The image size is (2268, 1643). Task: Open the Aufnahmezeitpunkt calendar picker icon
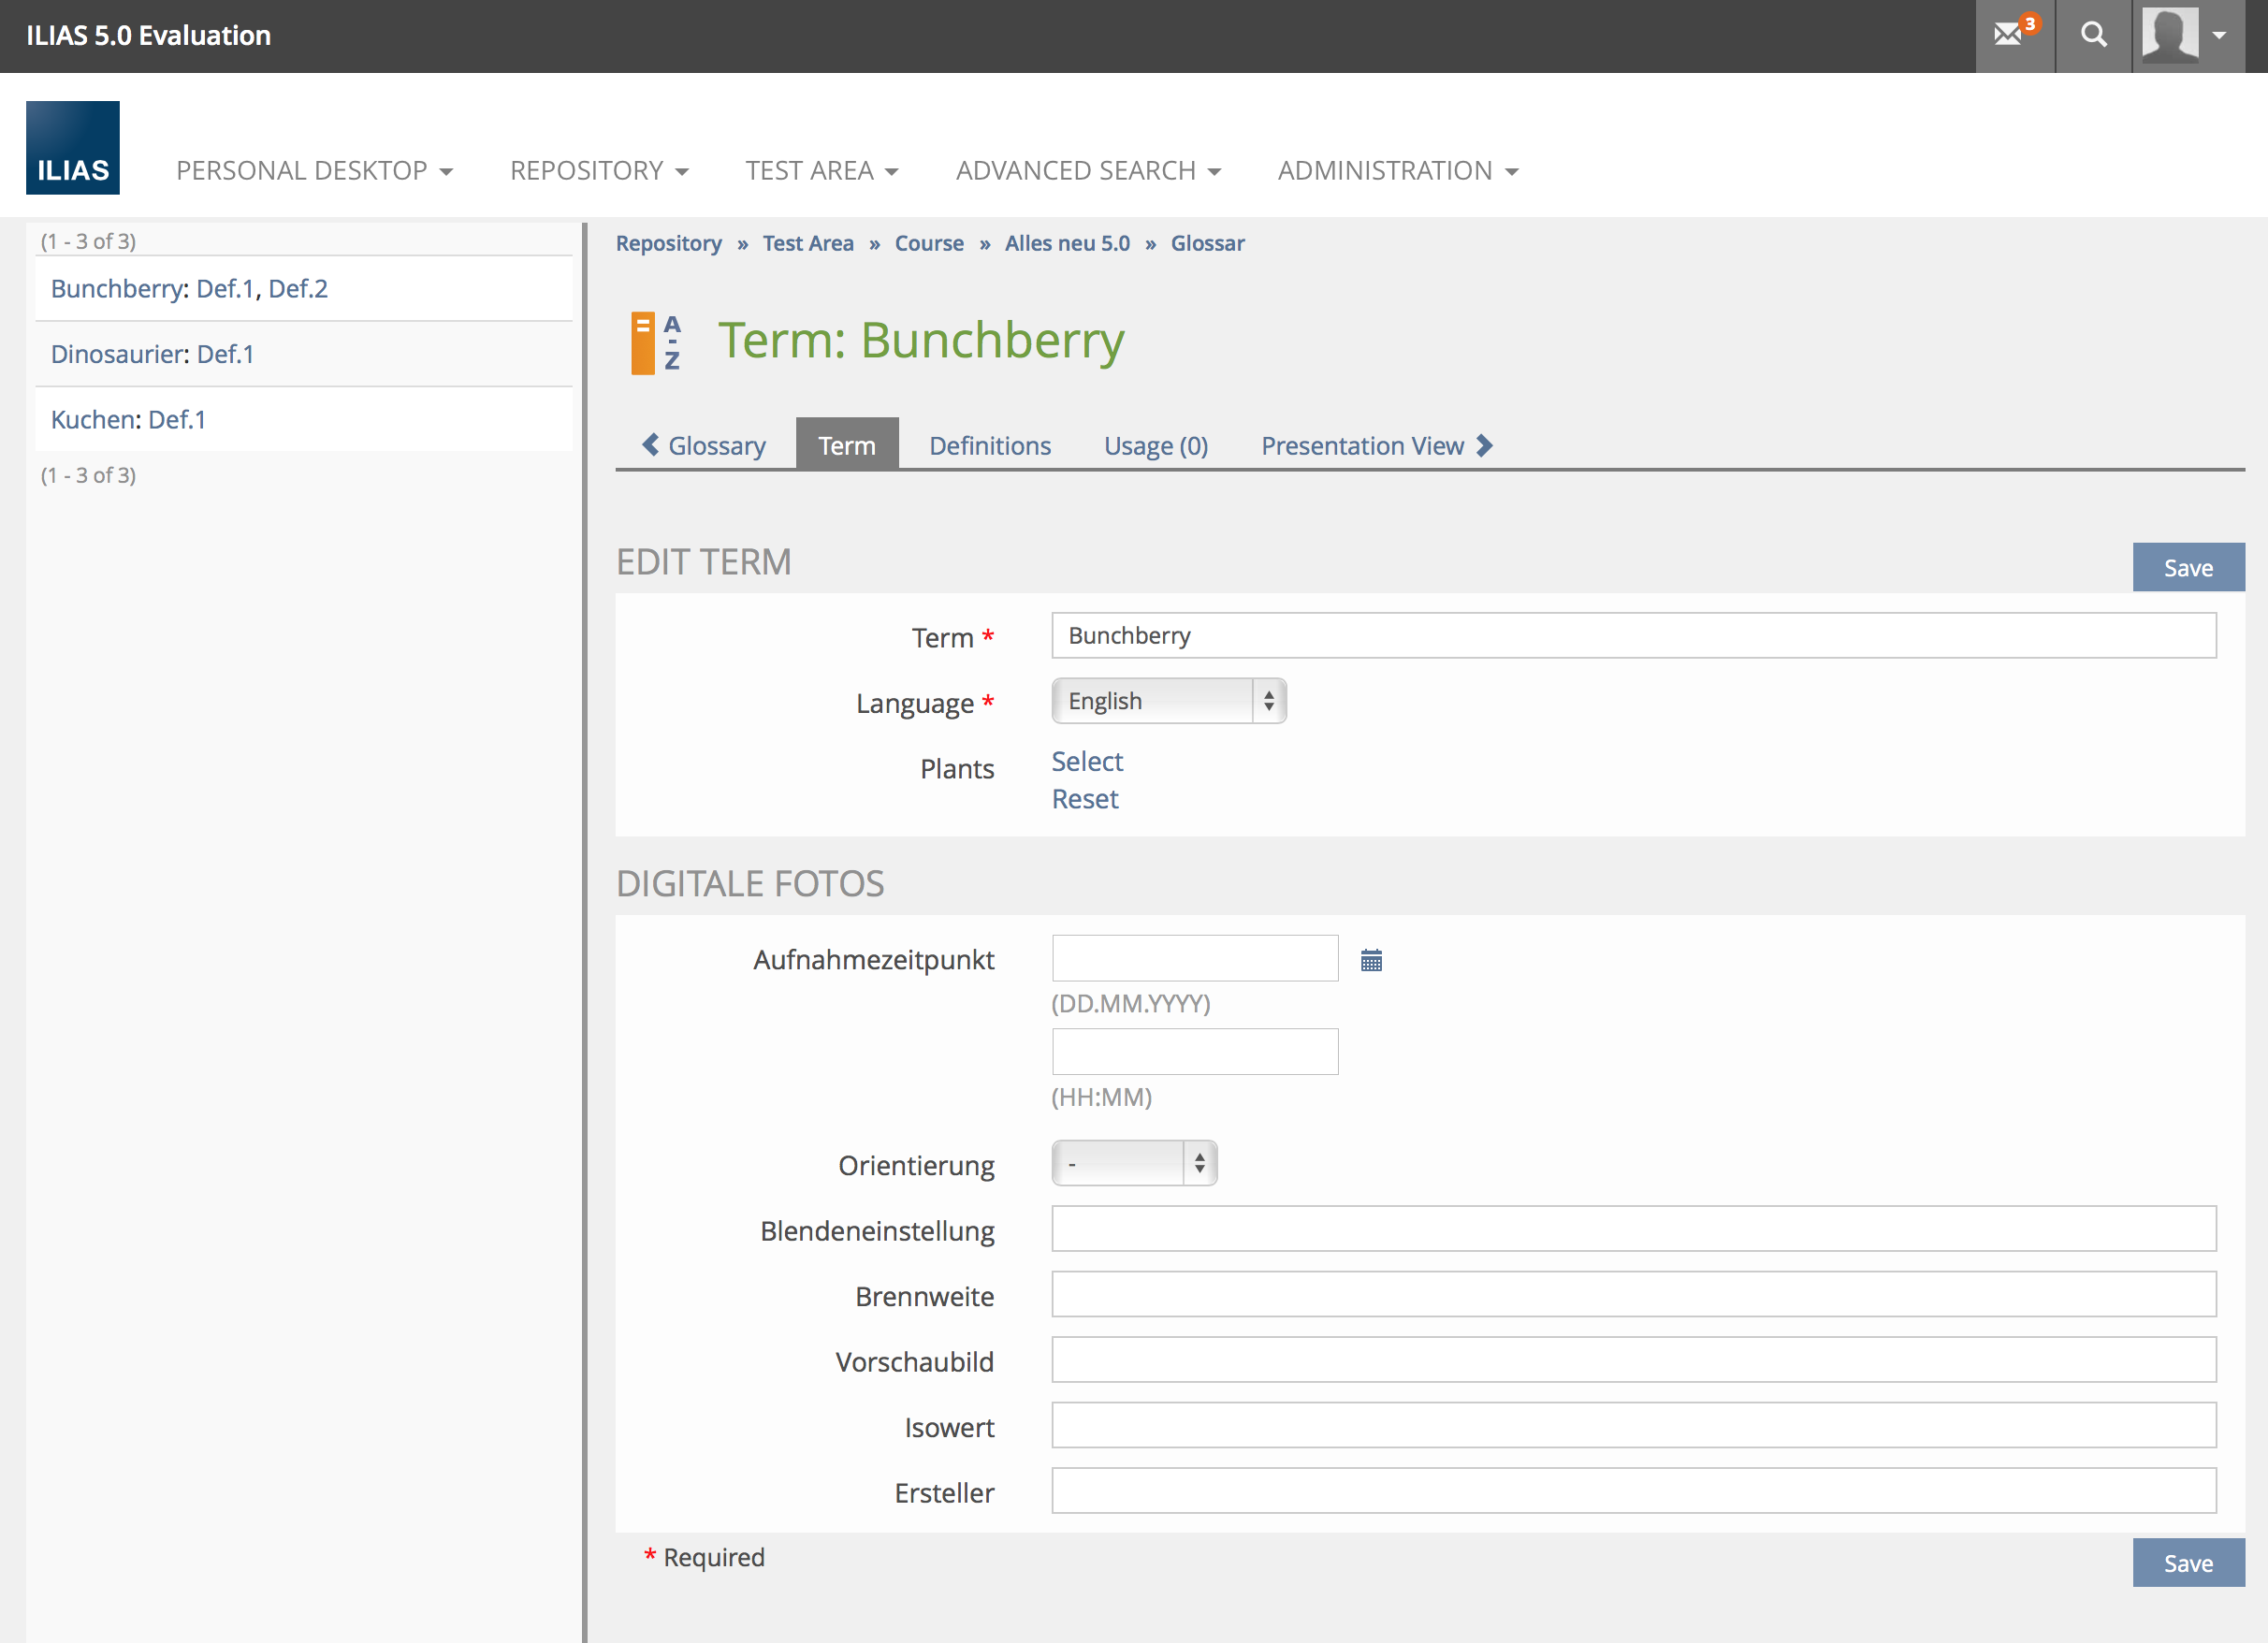coord(1371,961)
